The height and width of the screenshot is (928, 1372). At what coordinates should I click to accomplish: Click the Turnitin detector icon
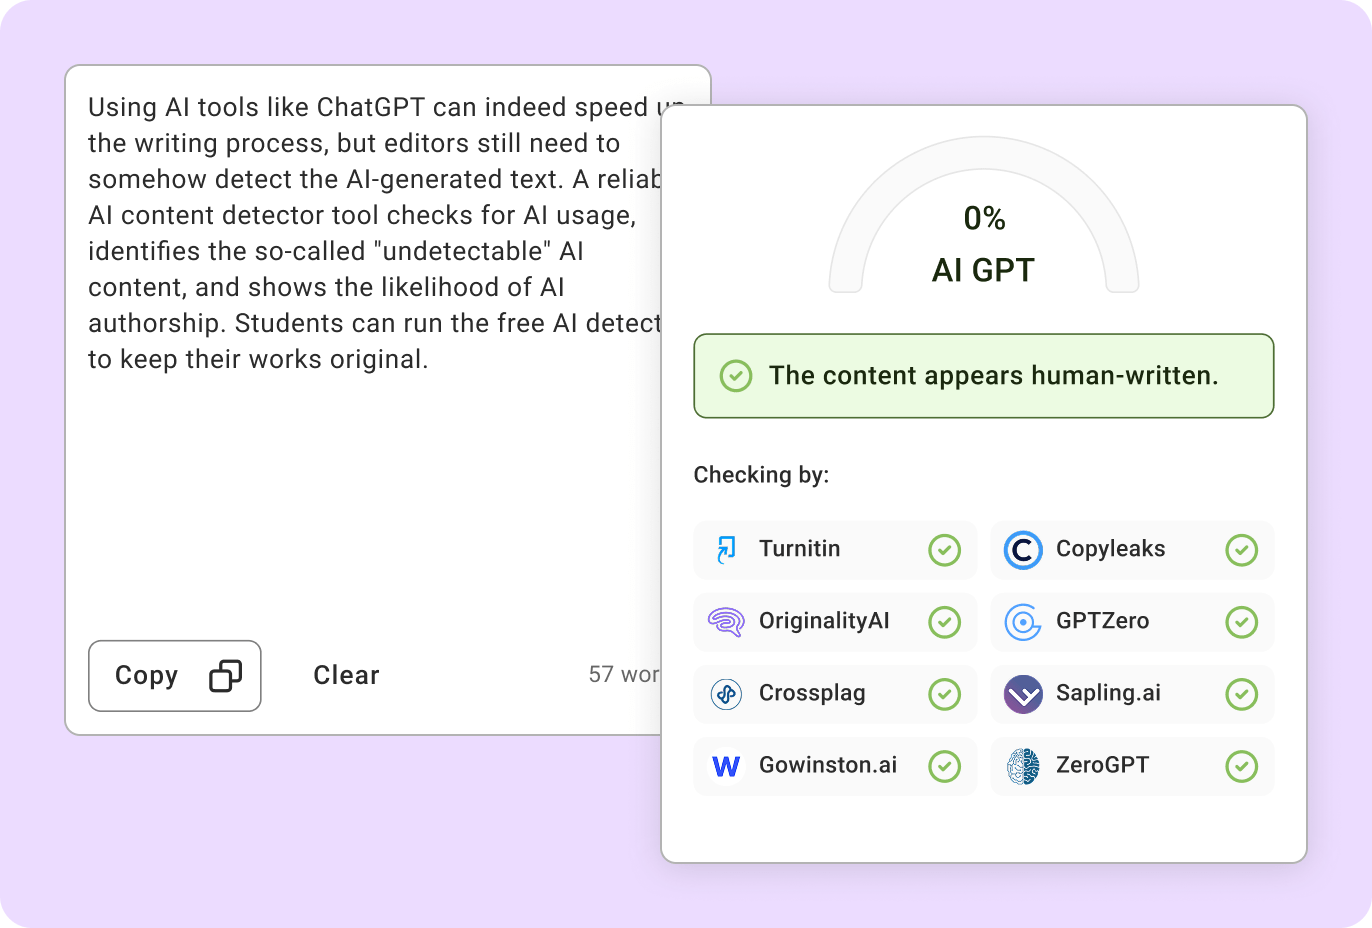(726, 549)
